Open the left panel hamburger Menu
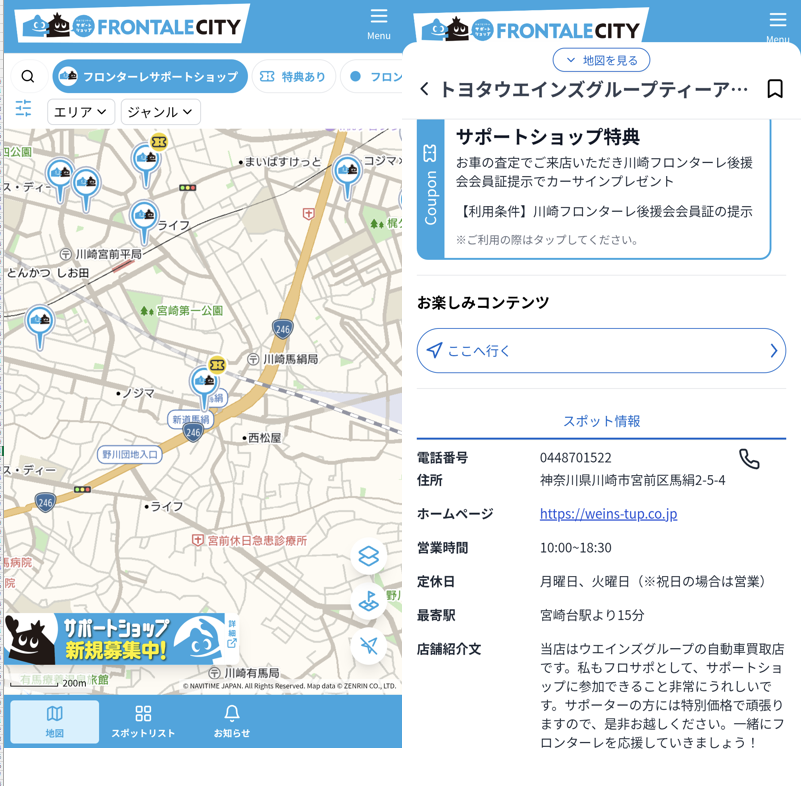Image resolution: width=804 pixels, height=786 pixels. (378, 23)
